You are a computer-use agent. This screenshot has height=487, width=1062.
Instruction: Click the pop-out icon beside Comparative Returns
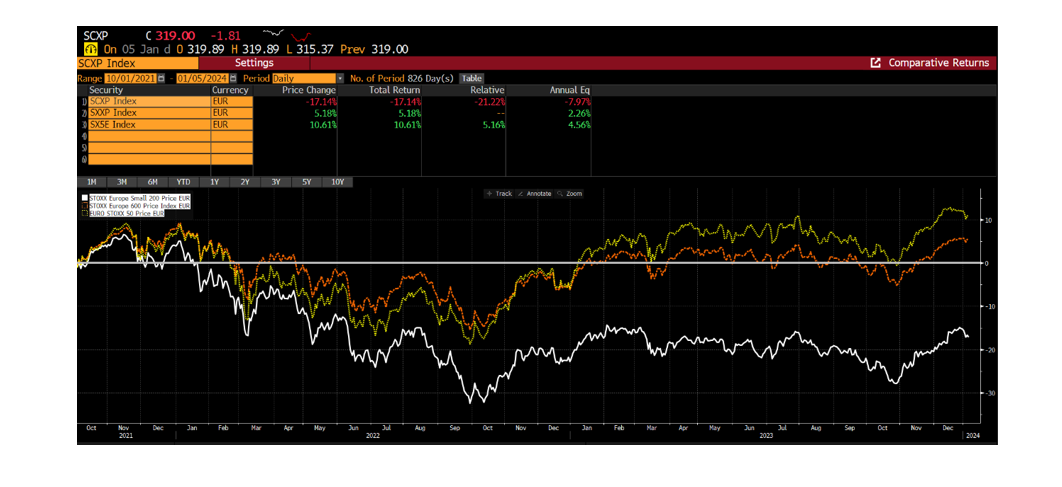point(876,63)
